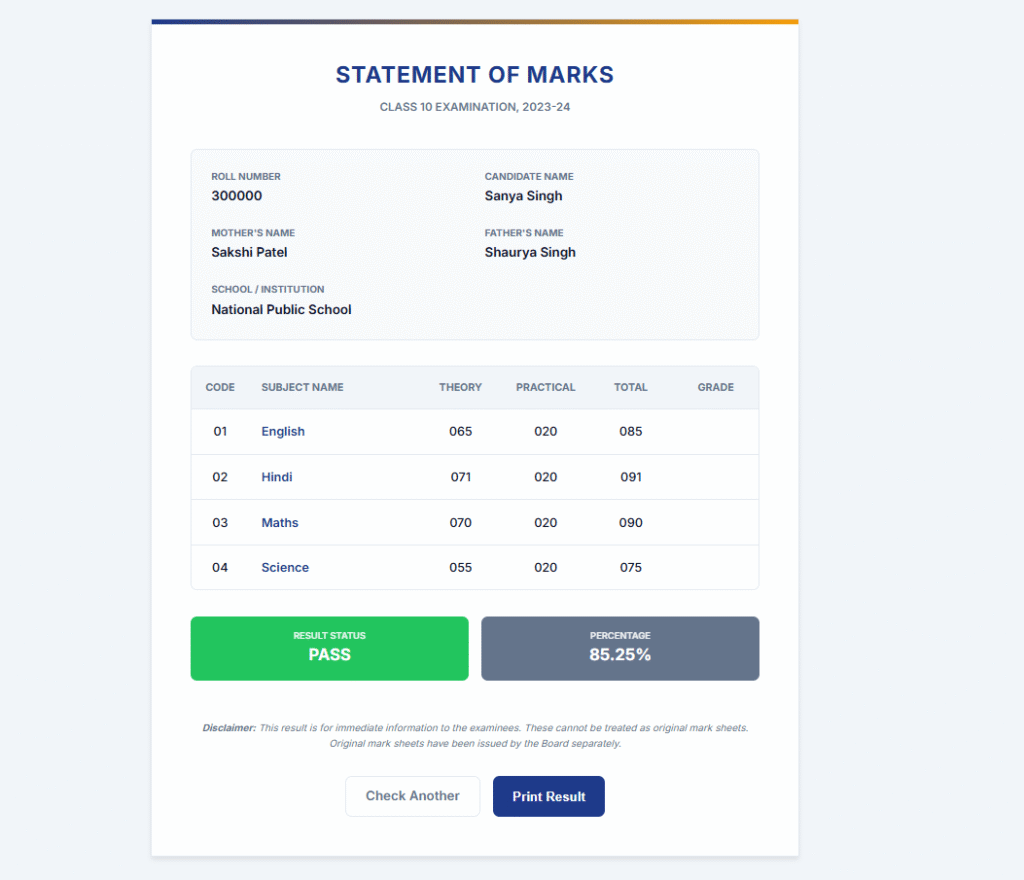The width and height of the screenshot is (1024, 880).
Task: Select the Science theory marks 055
Action: point(461,568)
